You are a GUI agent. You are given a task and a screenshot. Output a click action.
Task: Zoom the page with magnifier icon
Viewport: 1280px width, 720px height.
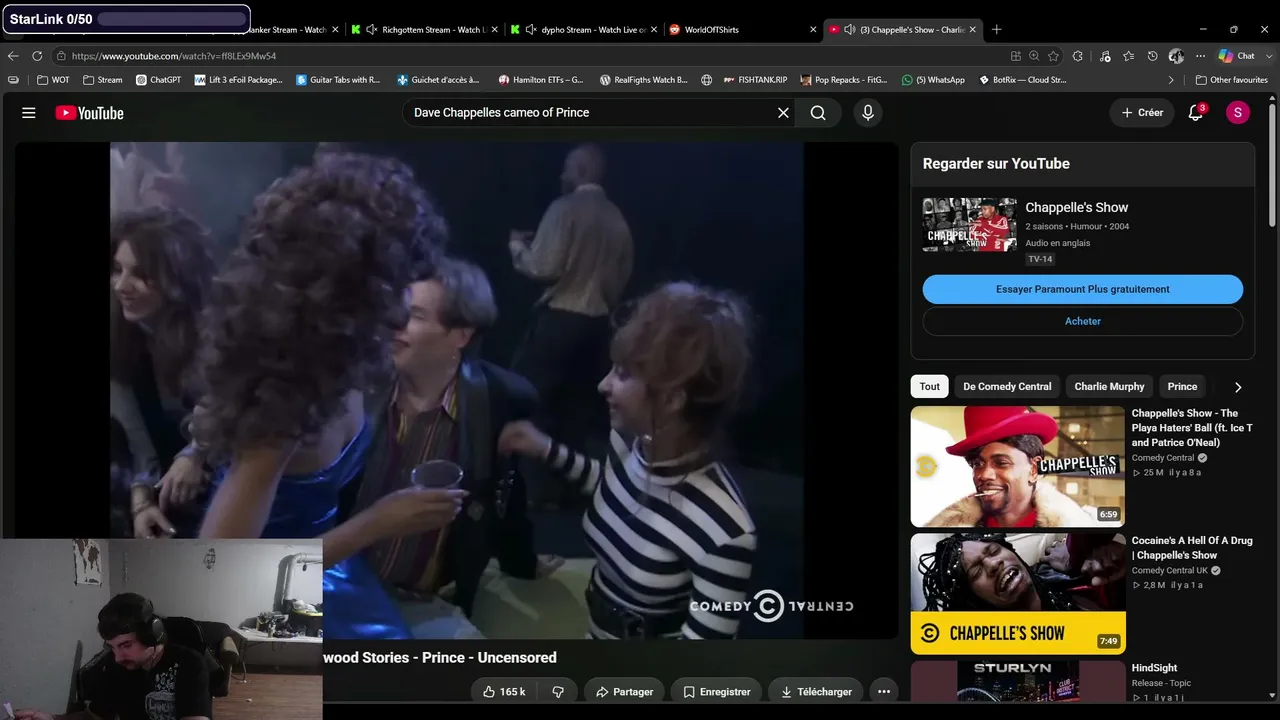1034,56
